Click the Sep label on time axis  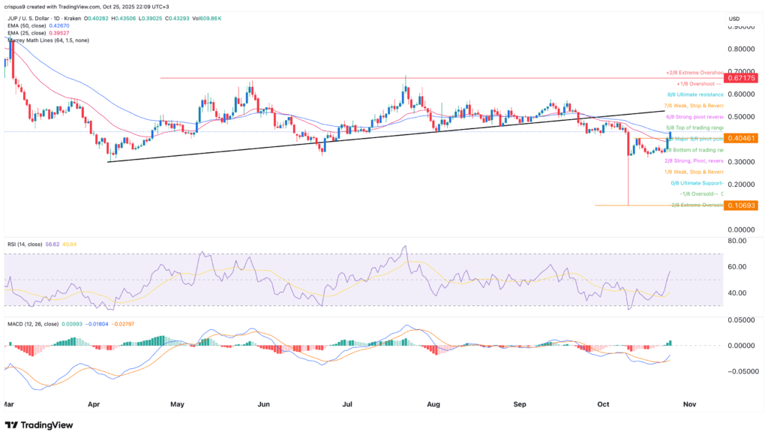click(520, 404)
